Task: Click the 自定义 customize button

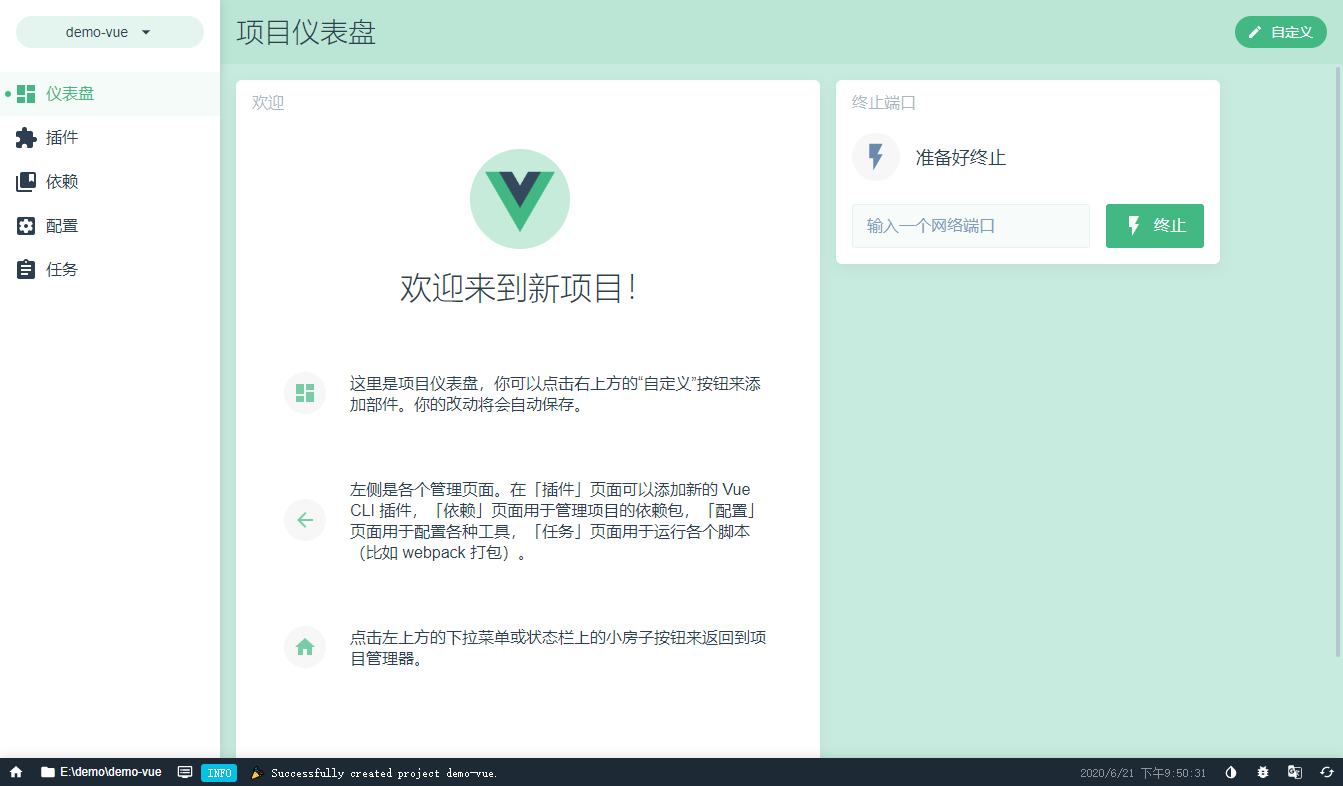Action: pyautogui.click(x=1281, y=32)
